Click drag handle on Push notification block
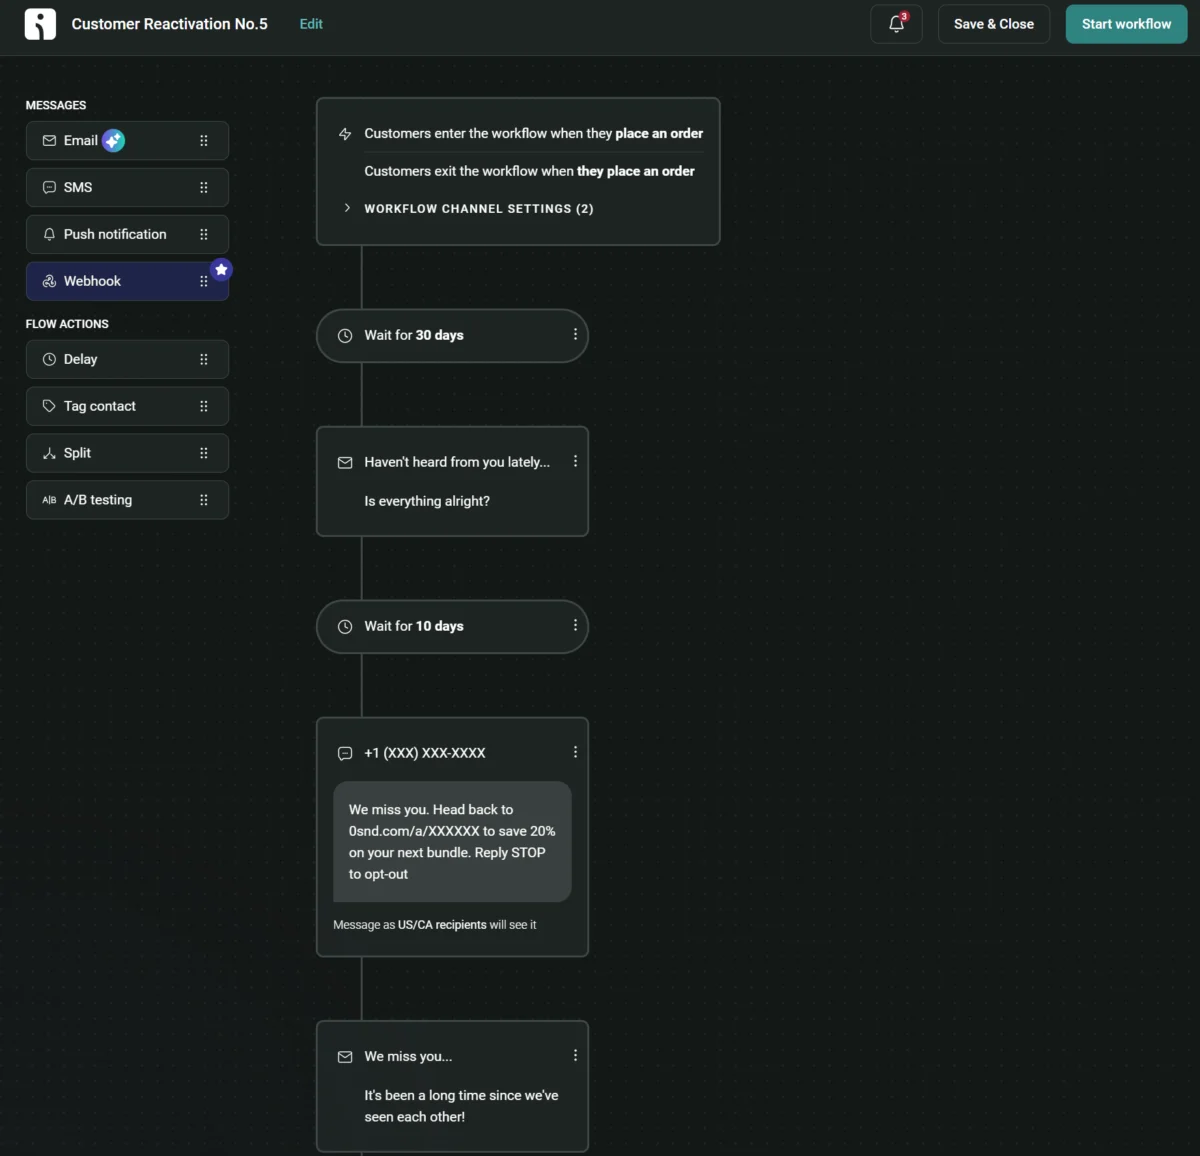Image resolution: width=1200 pixels, height=1156 pixels. (204, 234)
